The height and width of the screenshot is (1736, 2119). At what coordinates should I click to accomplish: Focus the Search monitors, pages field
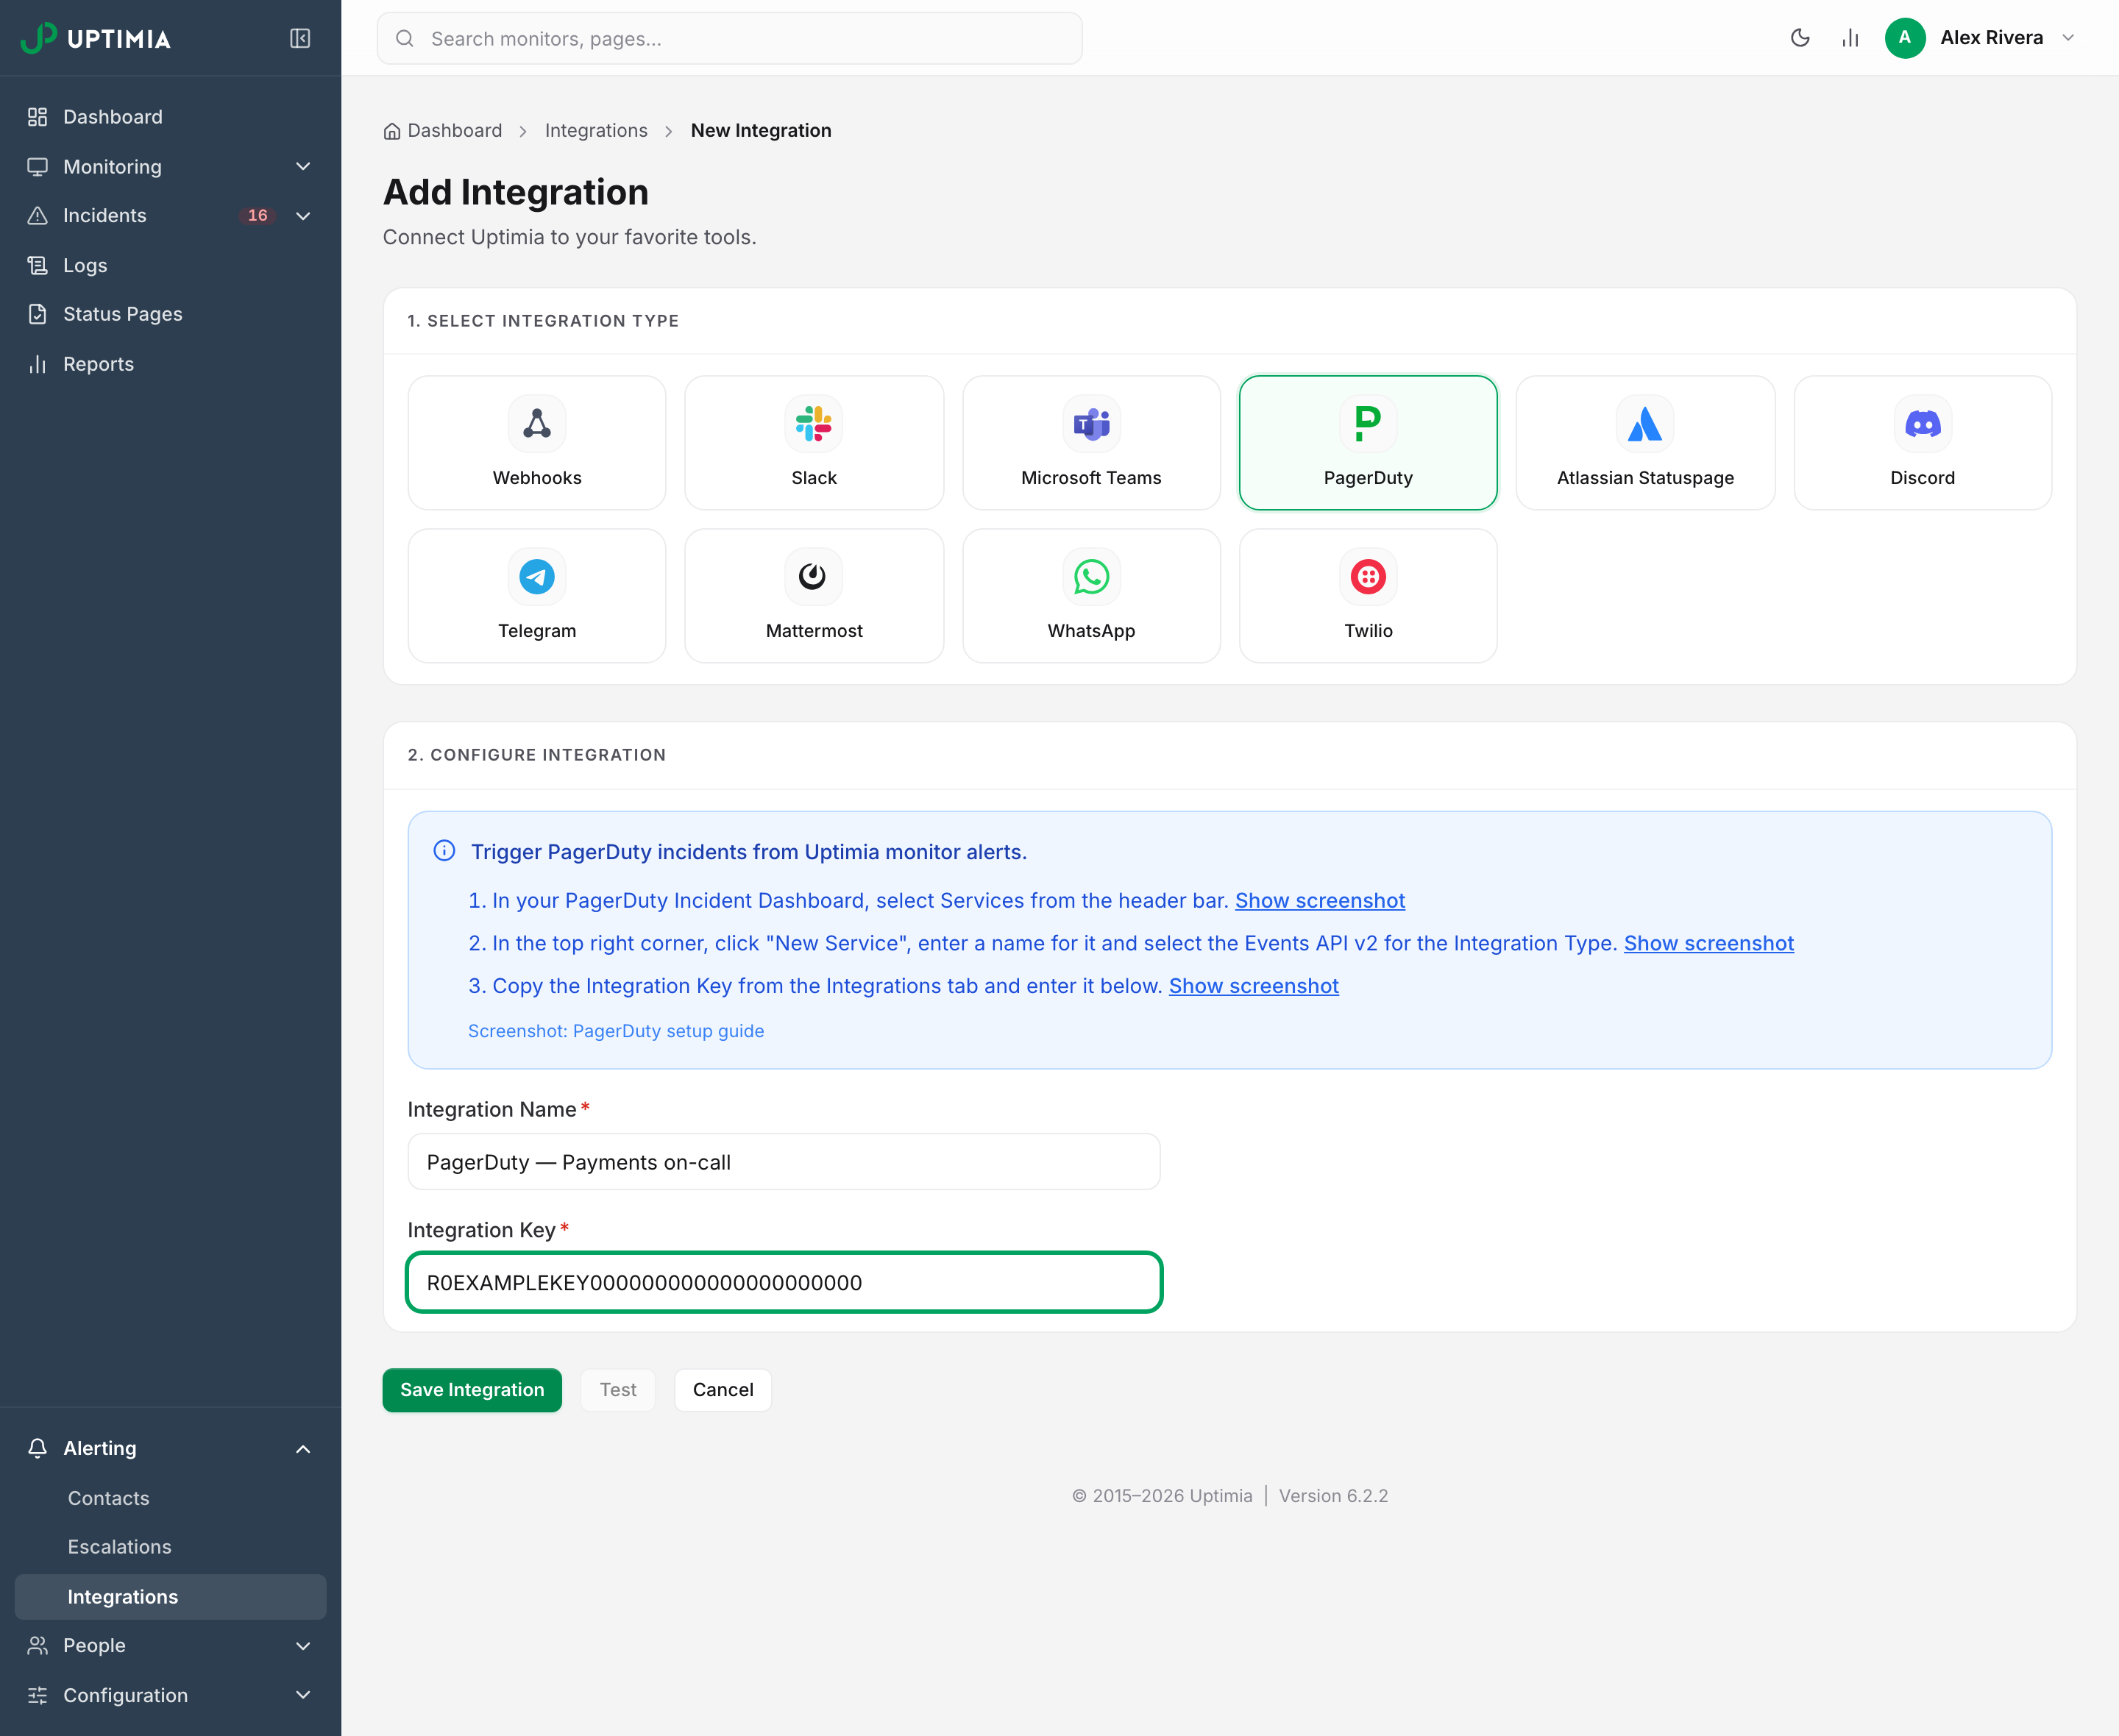(729, 38)
